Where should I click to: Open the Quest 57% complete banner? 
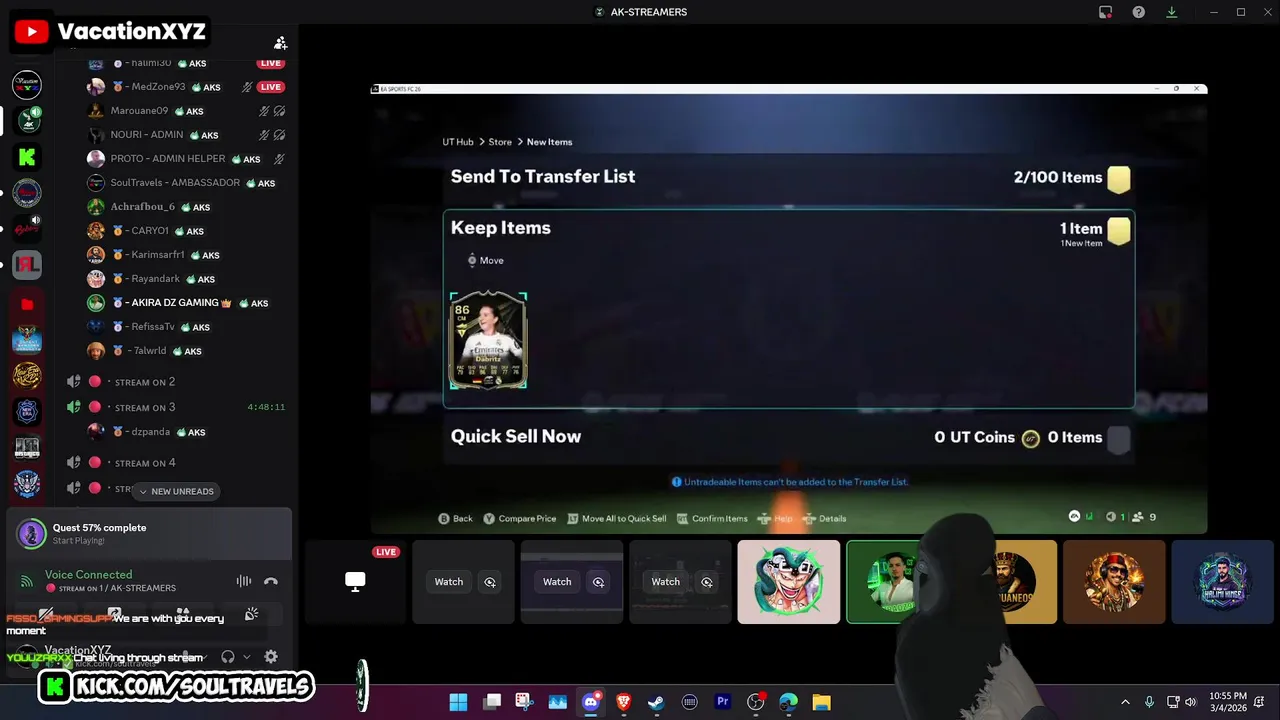pyautogui.click(x=150, y=534)
